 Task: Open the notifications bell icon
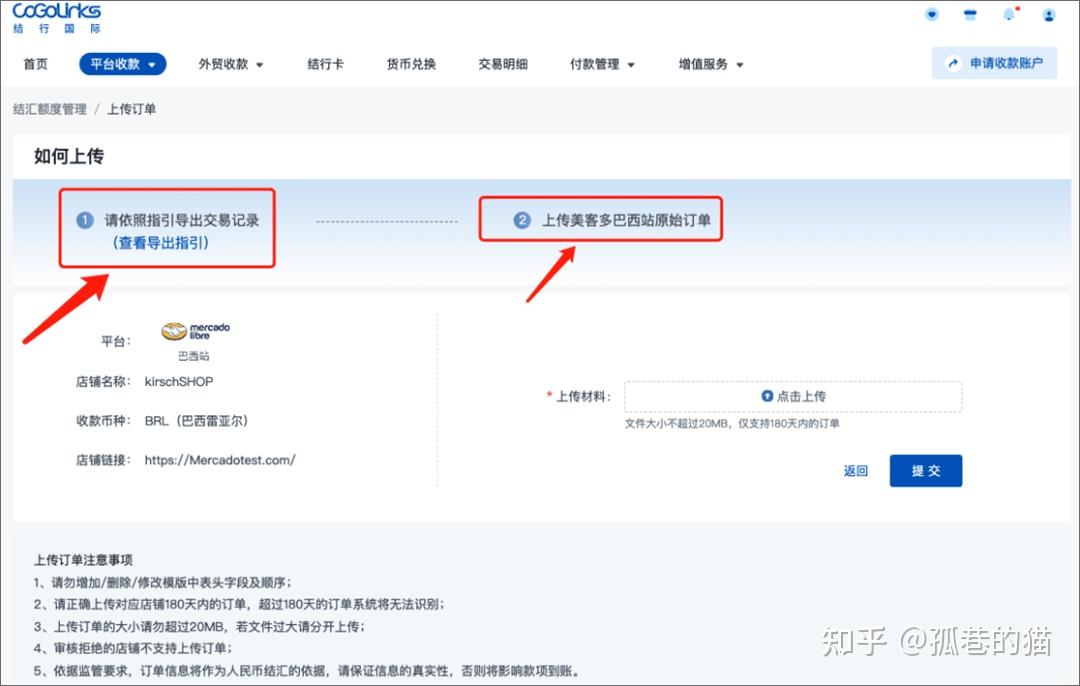click(1008, 15)
